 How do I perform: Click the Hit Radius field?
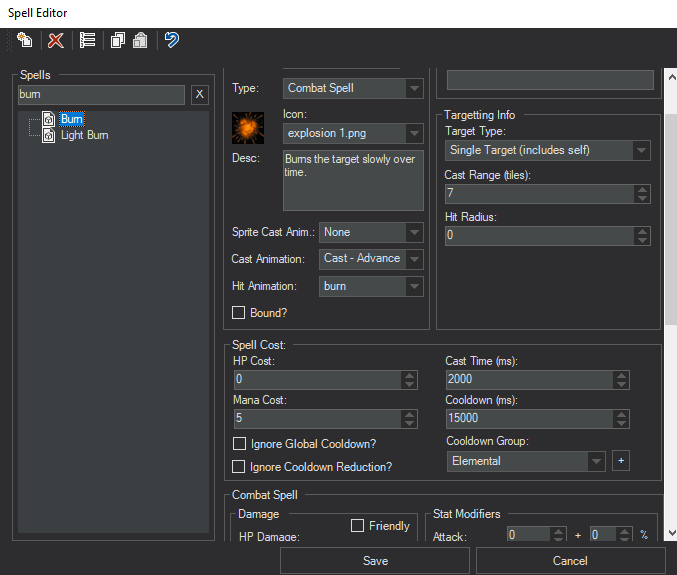click(x=540, y=236)
